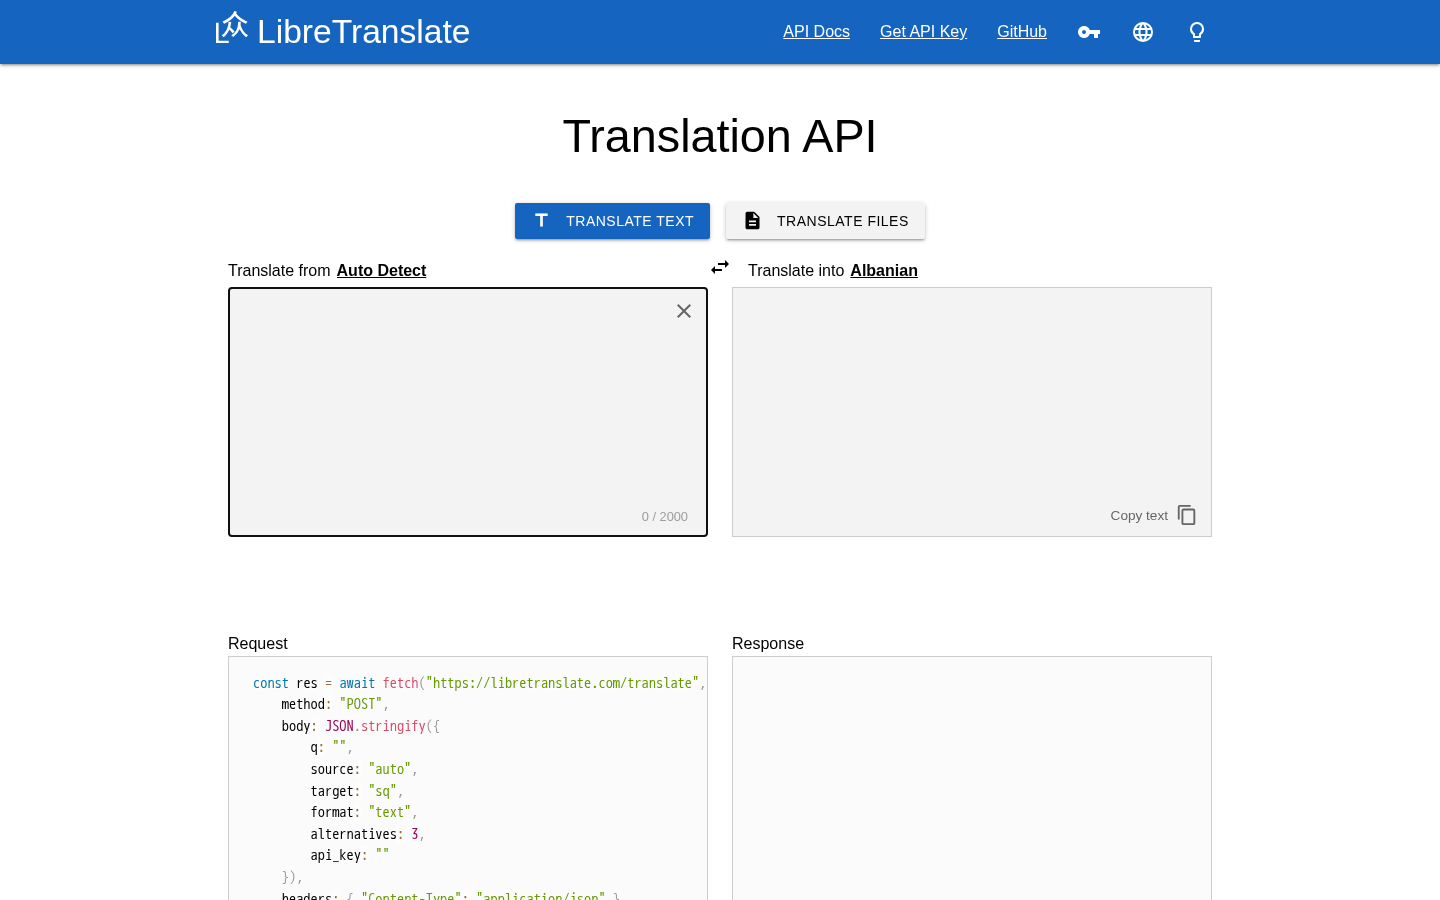1440x900 pixels.
Task: Open the GitHub link
Action: 1022,32
